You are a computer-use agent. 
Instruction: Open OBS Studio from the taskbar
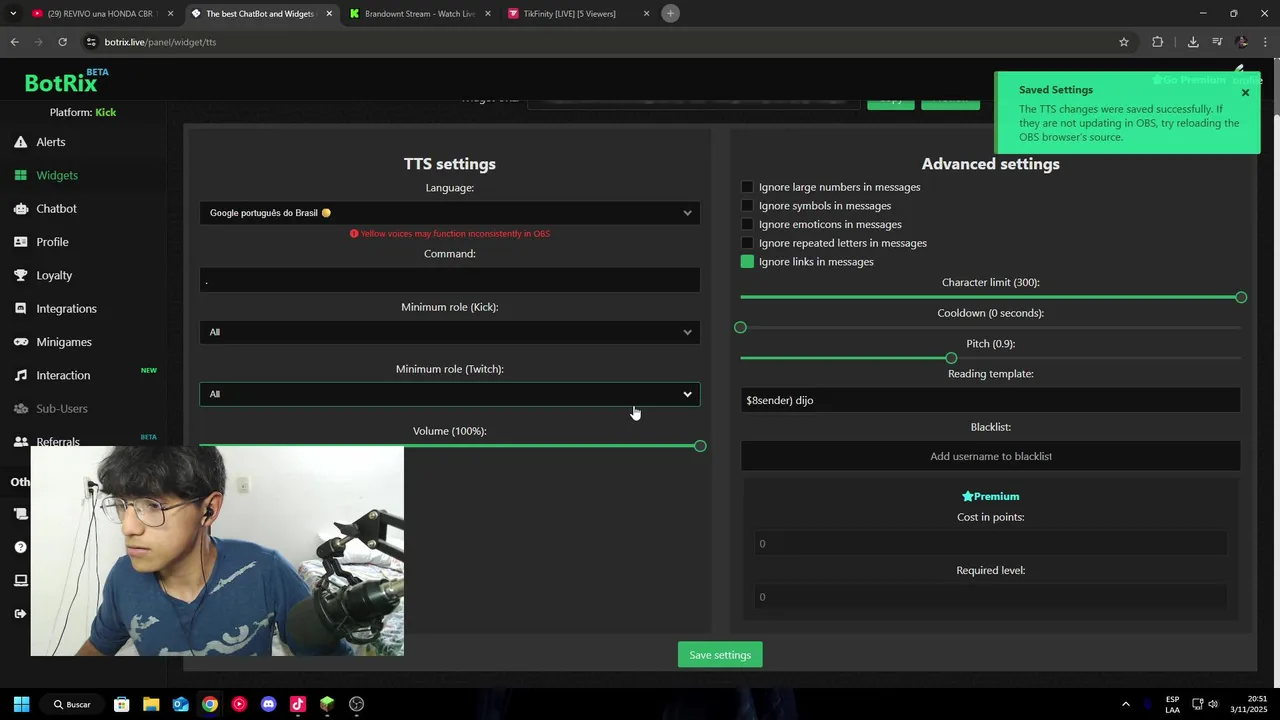click(x=357, y=704)
